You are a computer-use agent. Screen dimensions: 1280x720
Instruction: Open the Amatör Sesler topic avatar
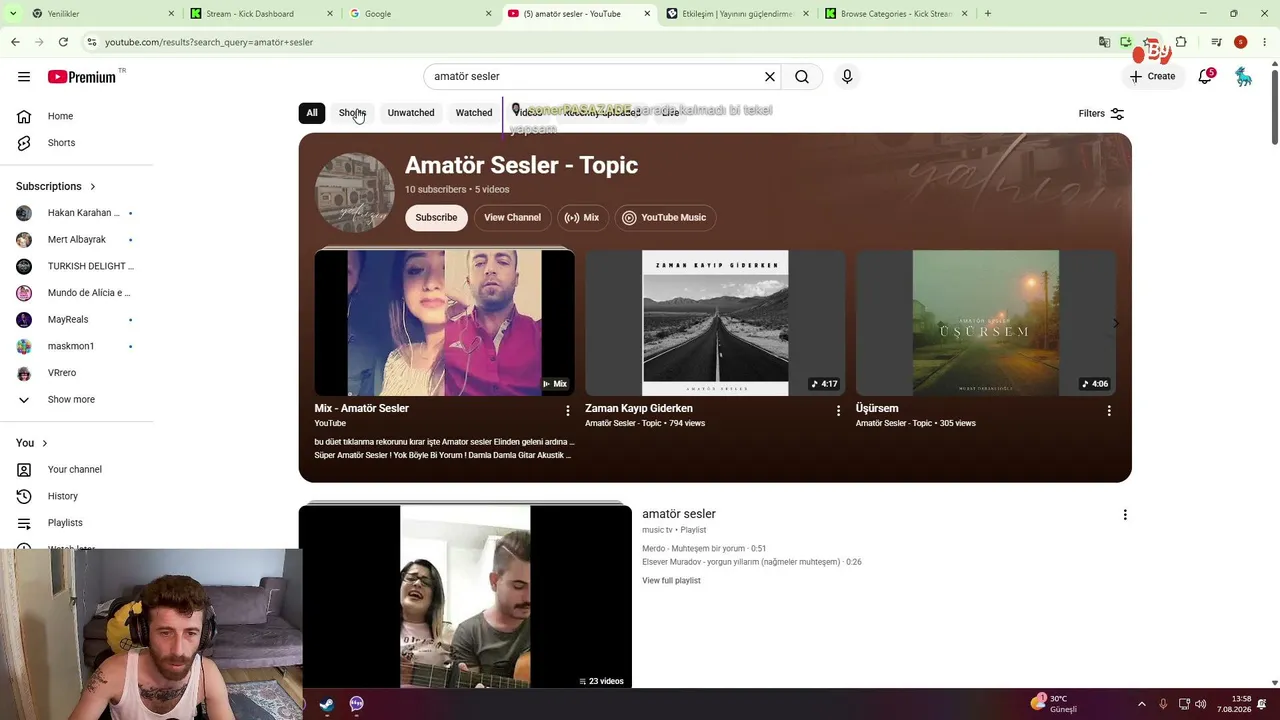coord(355,192)
